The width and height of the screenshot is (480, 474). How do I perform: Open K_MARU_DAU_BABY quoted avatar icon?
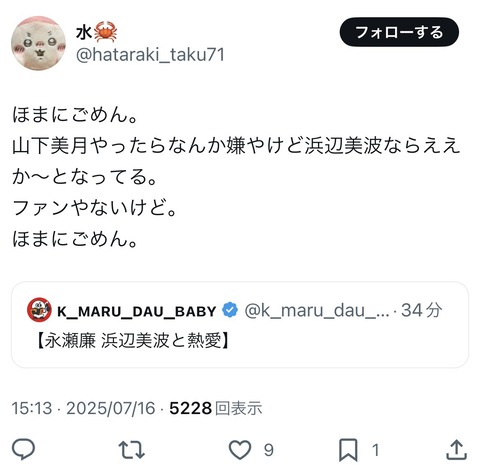click(39, 310)
